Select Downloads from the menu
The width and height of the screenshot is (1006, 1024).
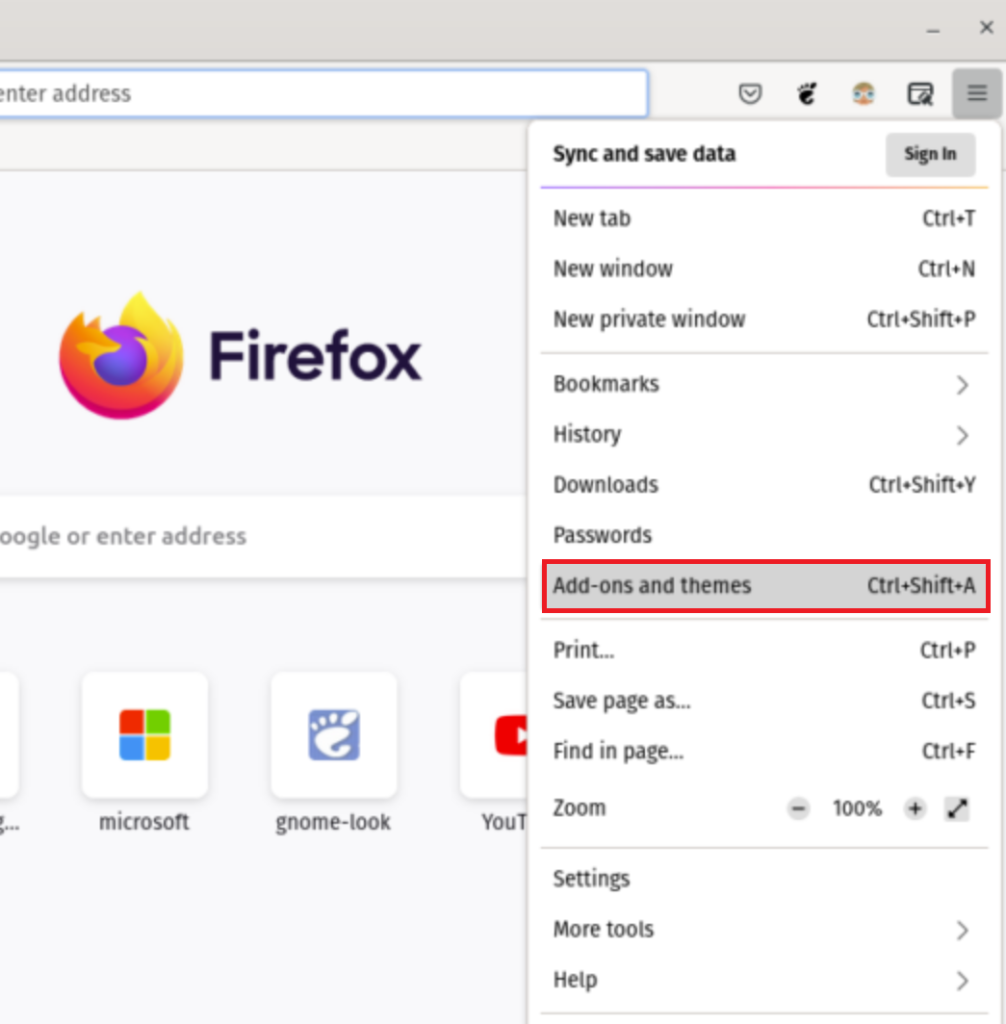pos(605,485)
